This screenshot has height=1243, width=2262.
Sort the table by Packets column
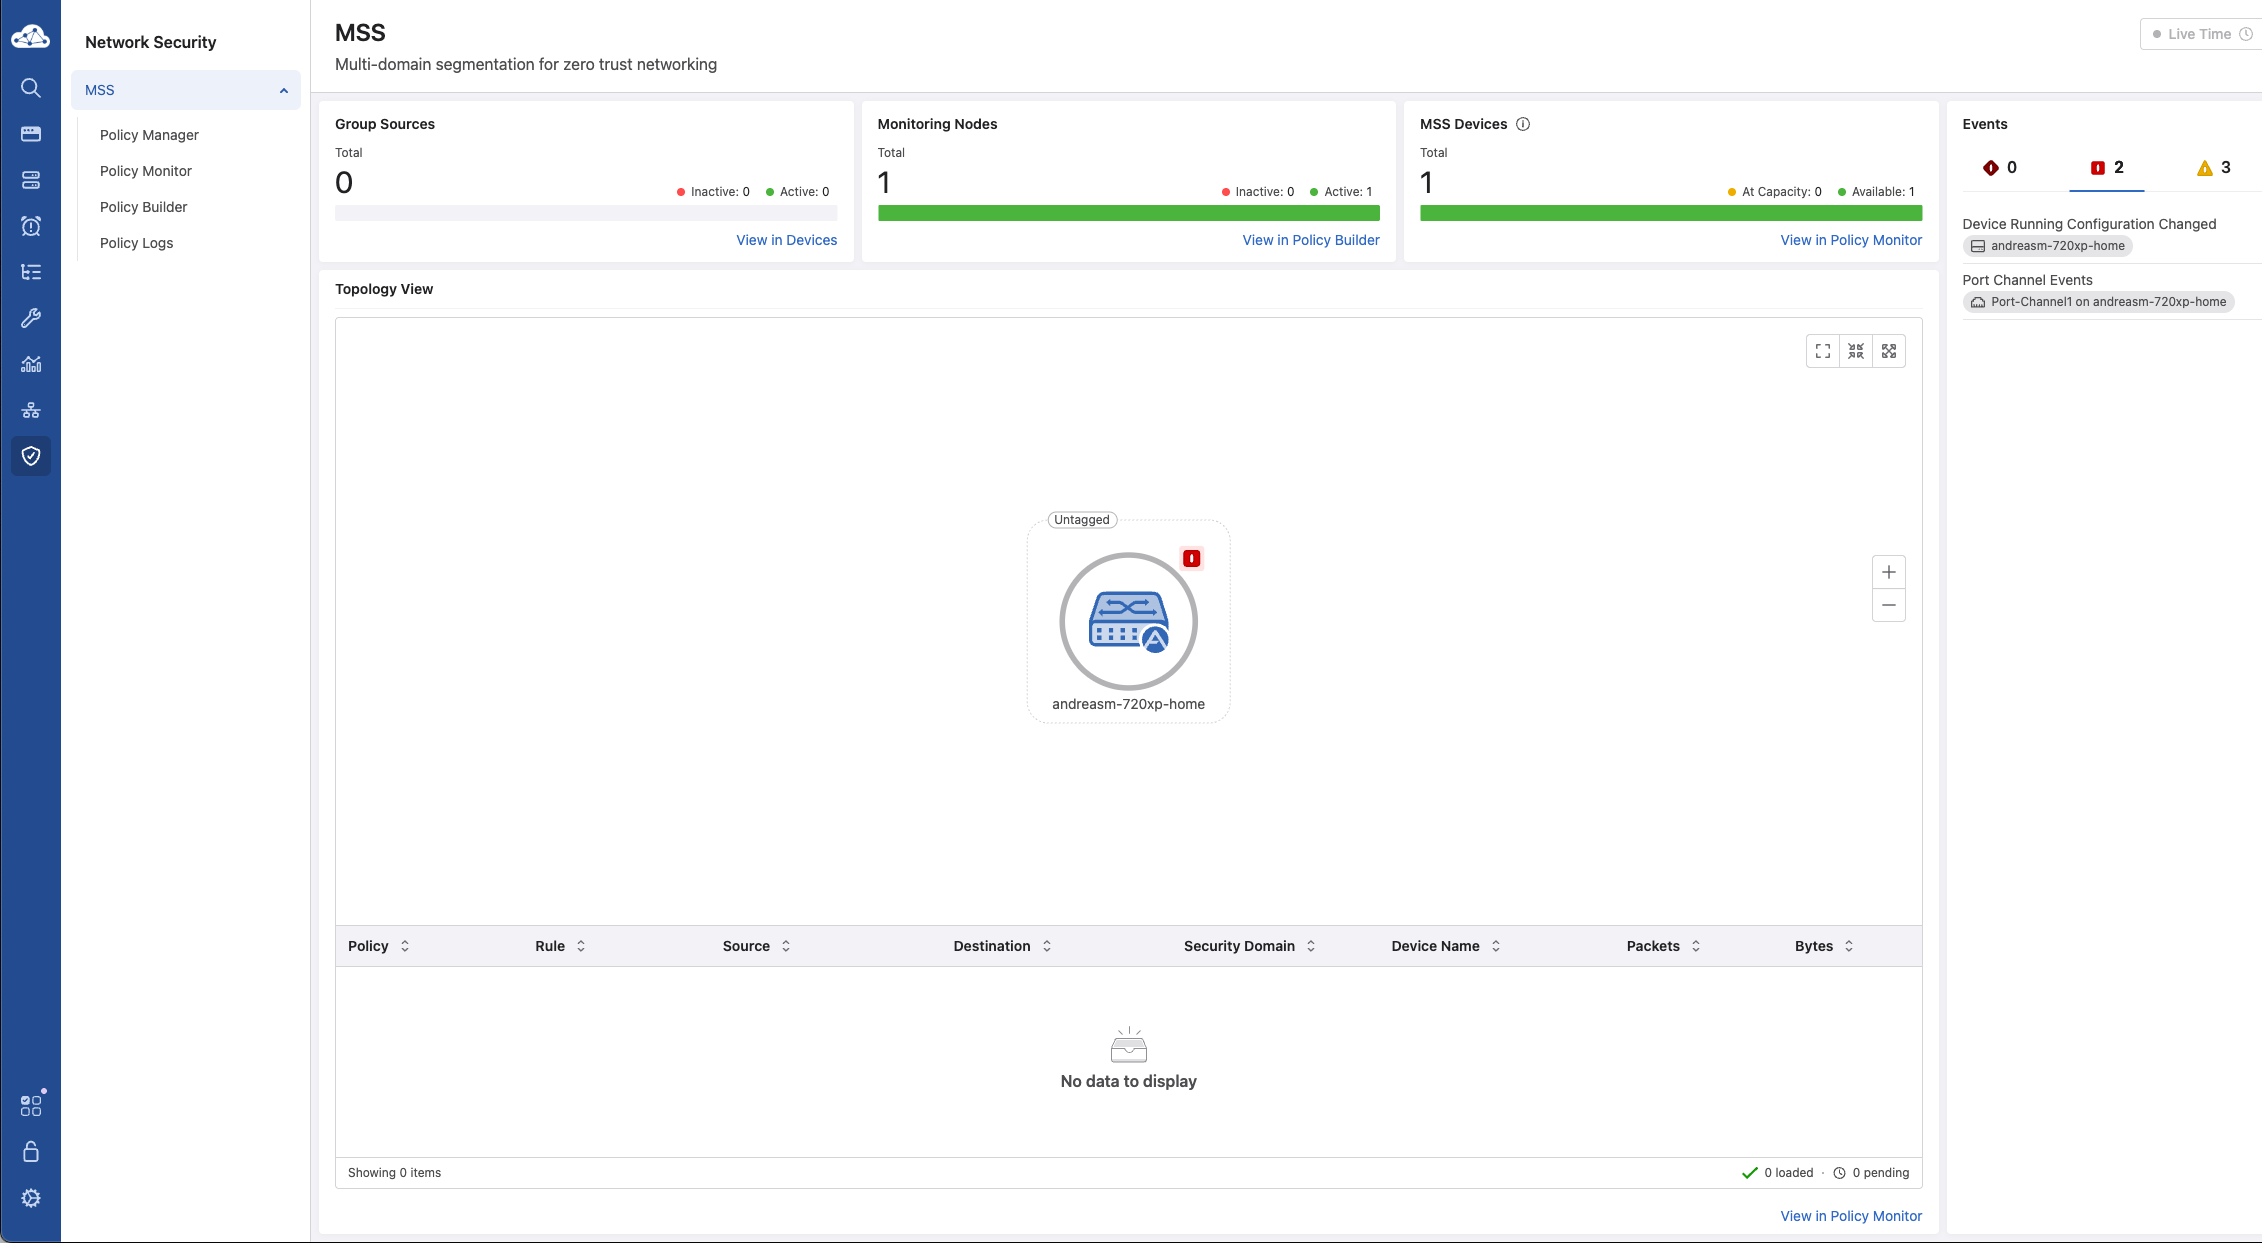[x=1660, y=945]
